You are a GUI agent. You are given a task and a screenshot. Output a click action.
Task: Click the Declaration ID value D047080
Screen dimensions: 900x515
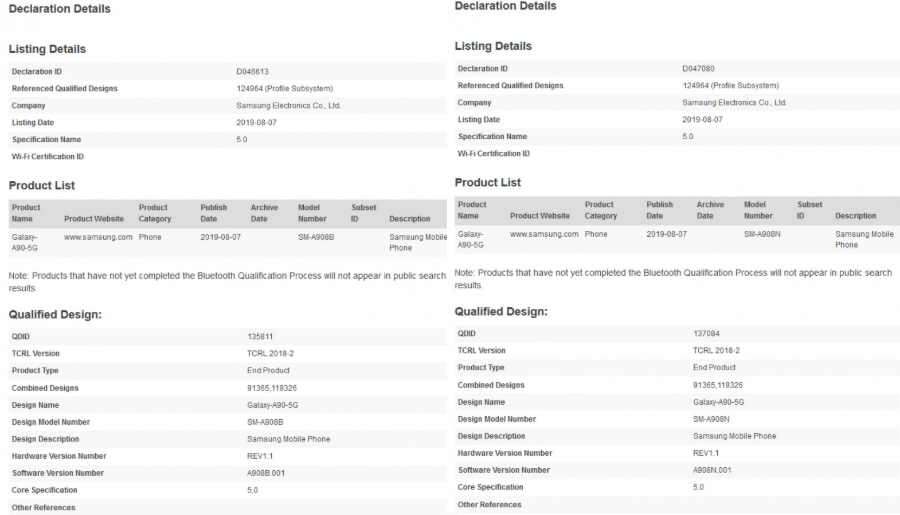point(698,69)
